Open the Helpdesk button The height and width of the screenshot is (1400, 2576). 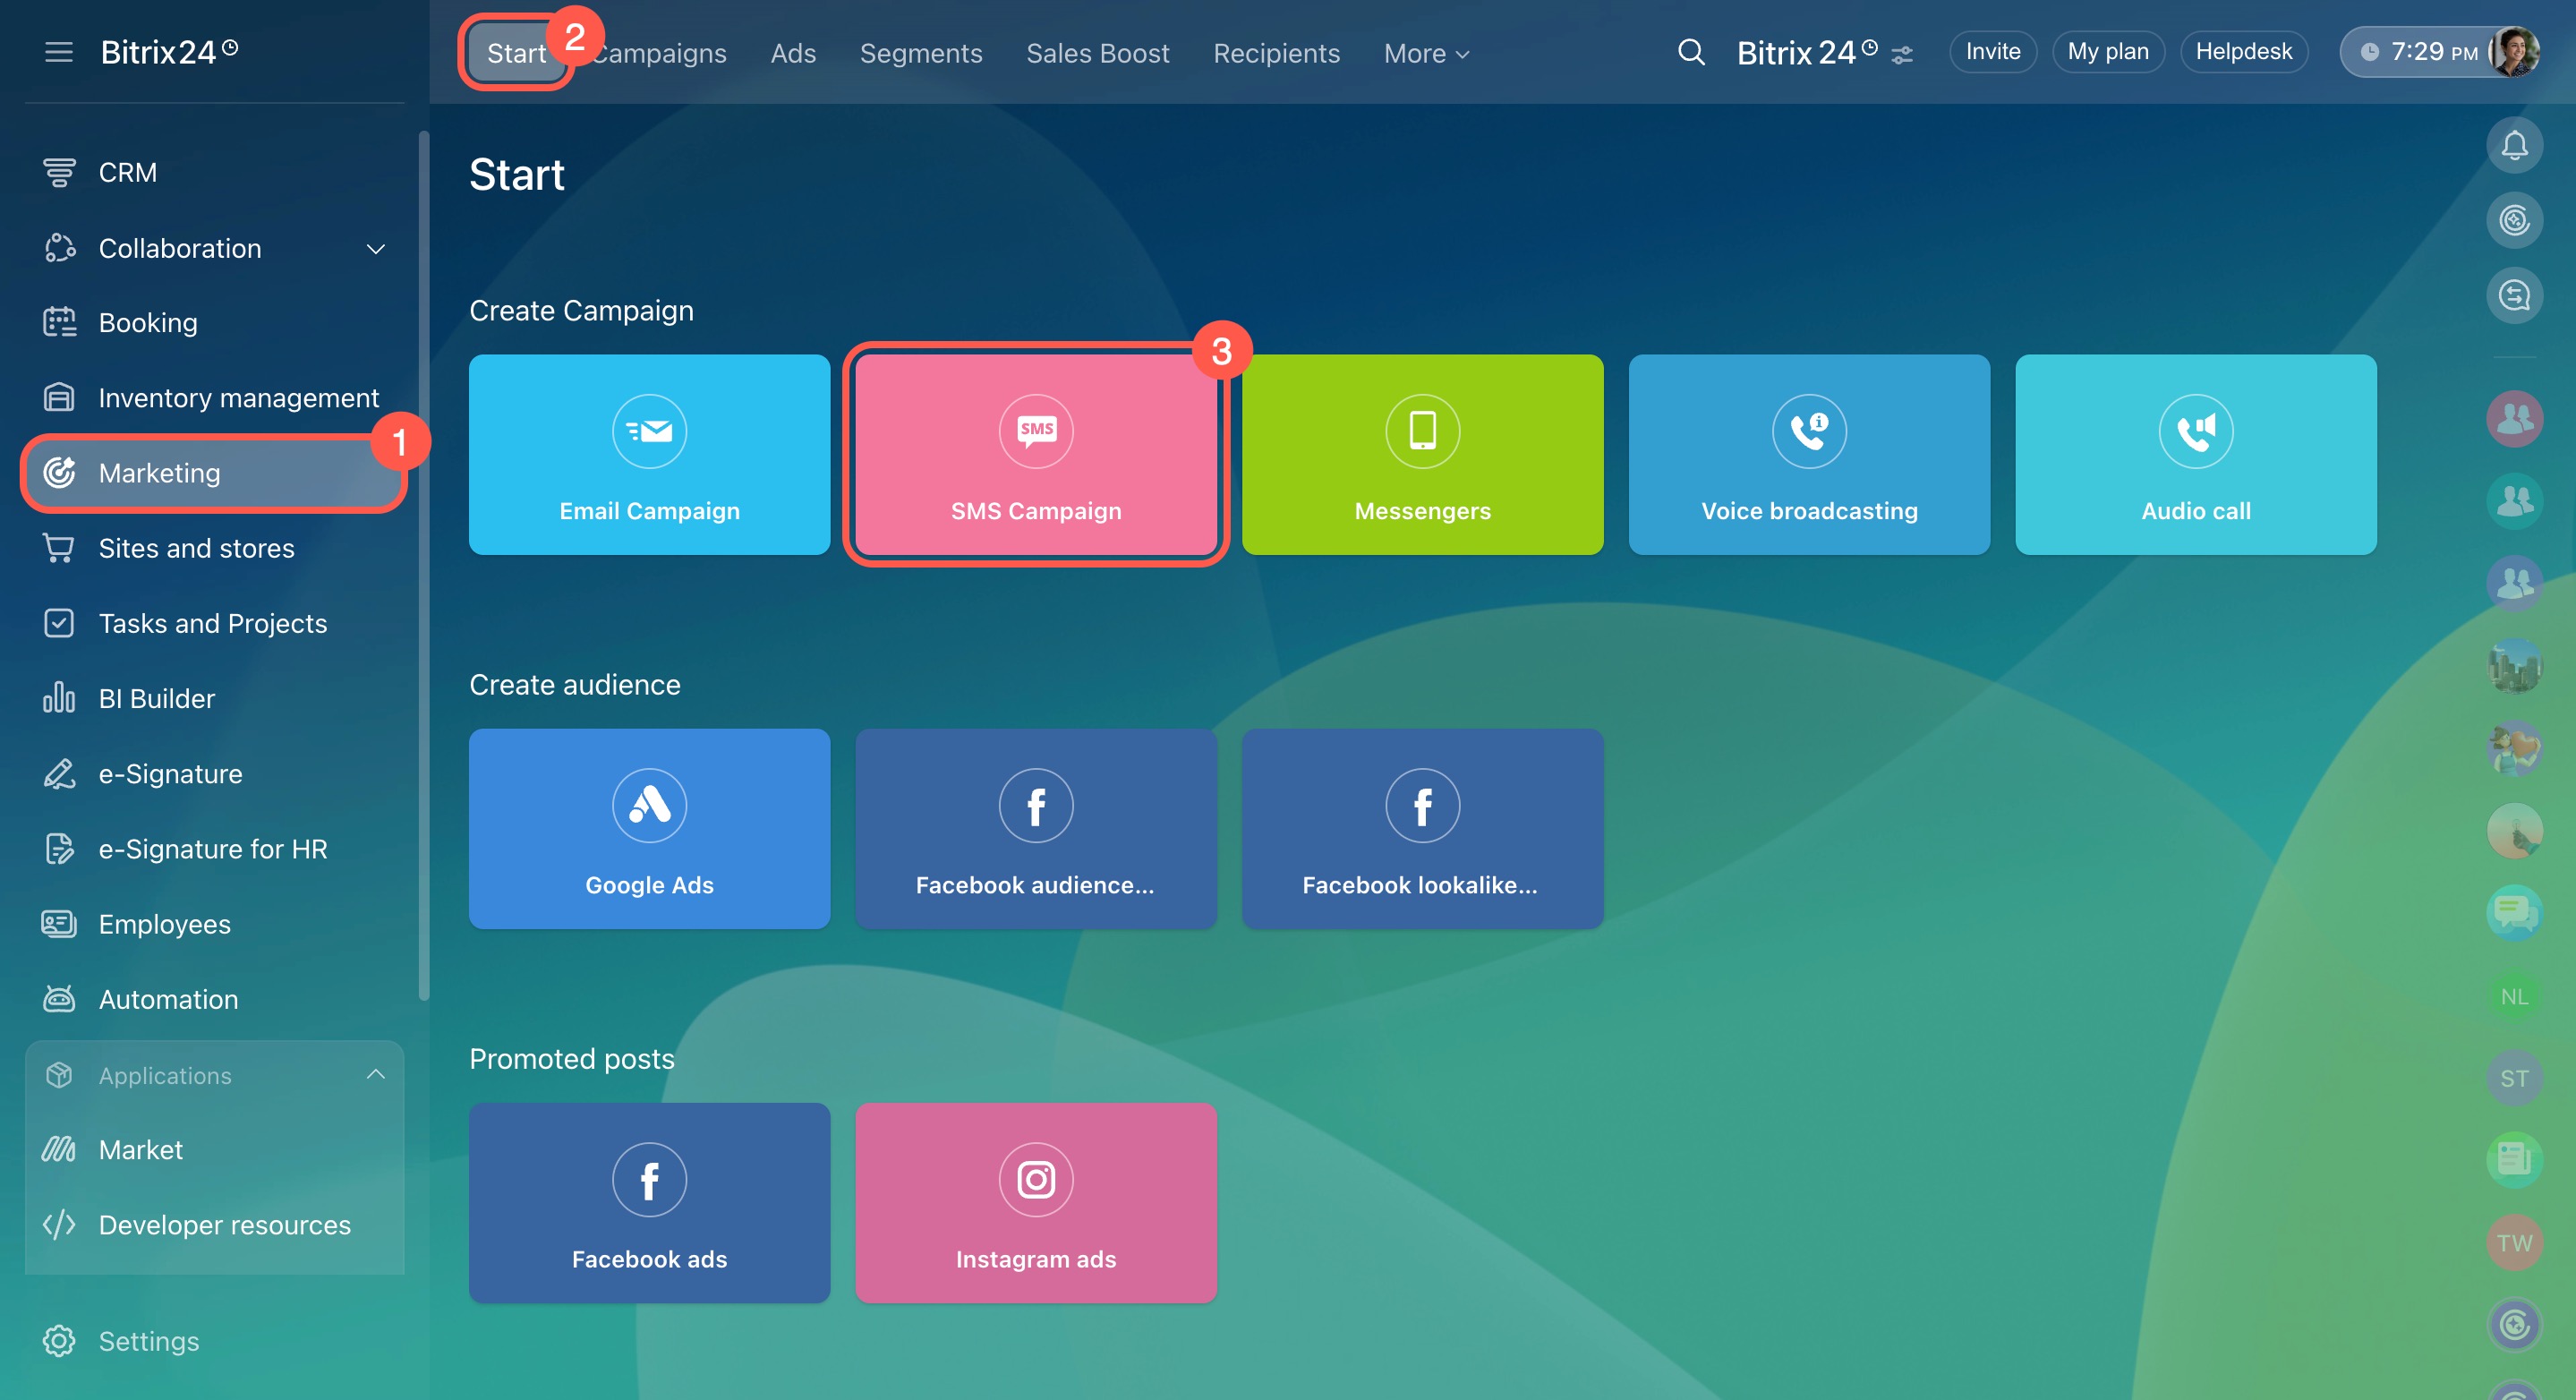point(2243,52)
